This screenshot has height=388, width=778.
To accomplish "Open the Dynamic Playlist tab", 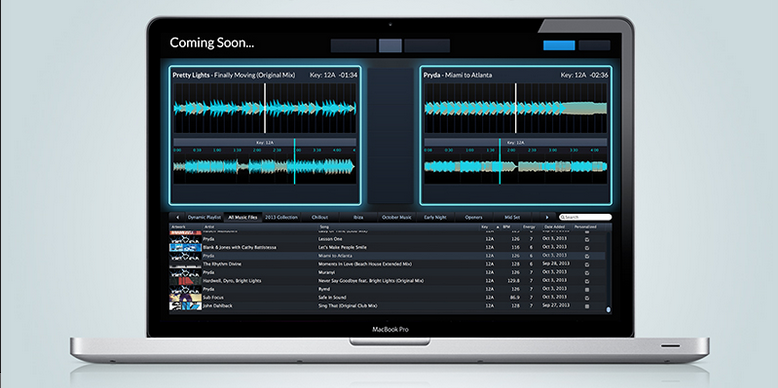I will point(204,217).
